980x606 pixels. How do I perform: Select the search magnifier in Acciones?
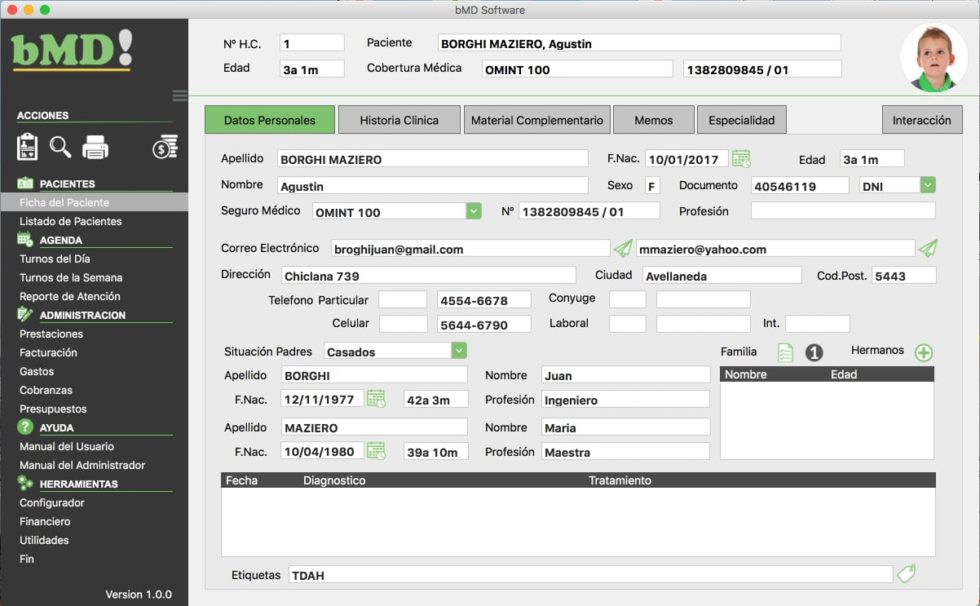pyautogui.click(x=61, y=145)
